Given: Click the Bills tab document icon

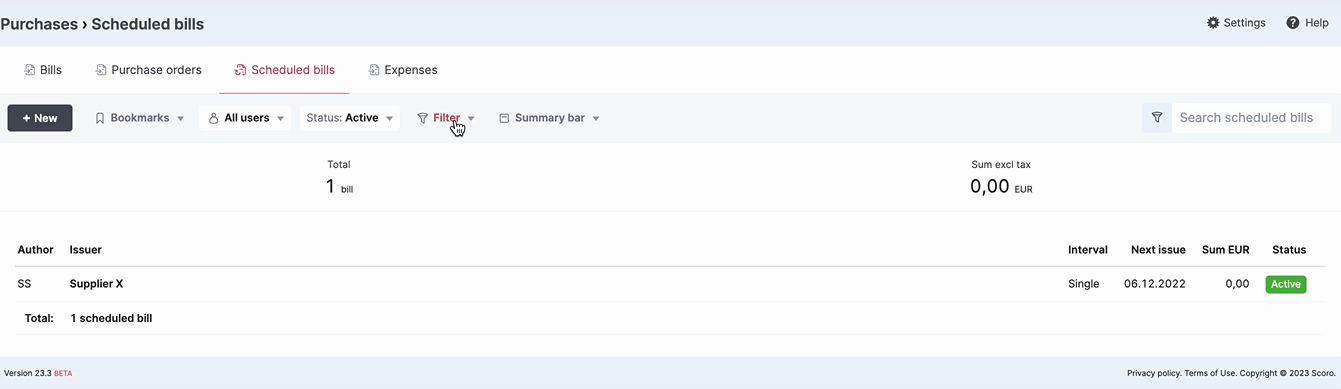Looking at the screenshot, I should pos(29,70).
